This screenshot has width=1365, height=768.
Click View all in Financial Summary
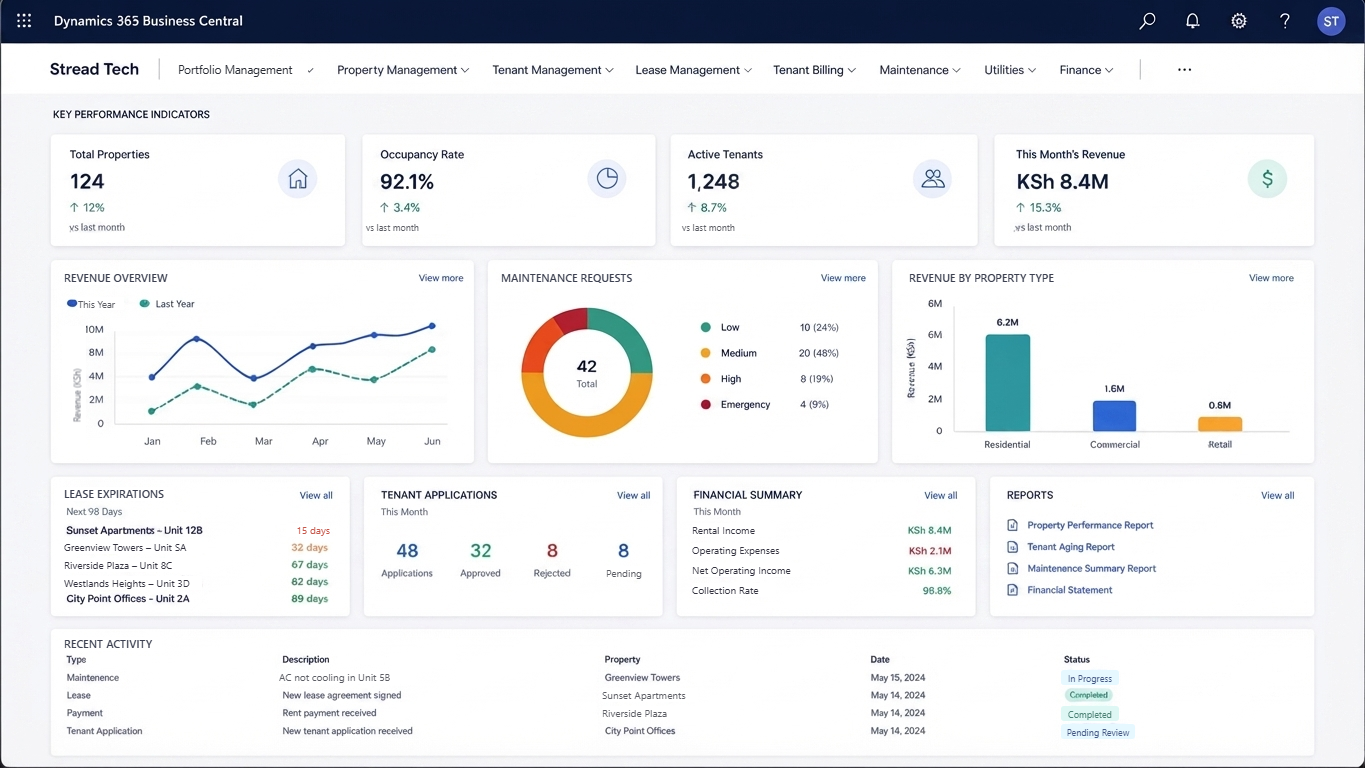click(x=940, y=495)
